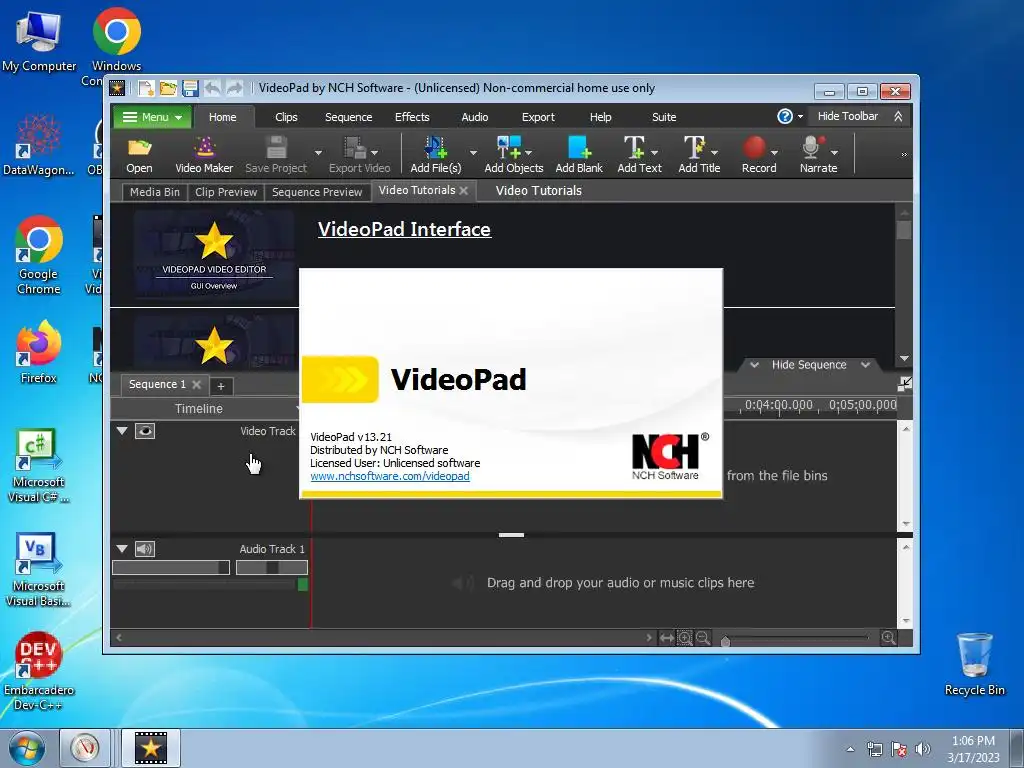Image resolution: width=1024 pixels, height=768 pixels.
Task: Switch to the Sequence ribbon tab
Action: [348, 117]
